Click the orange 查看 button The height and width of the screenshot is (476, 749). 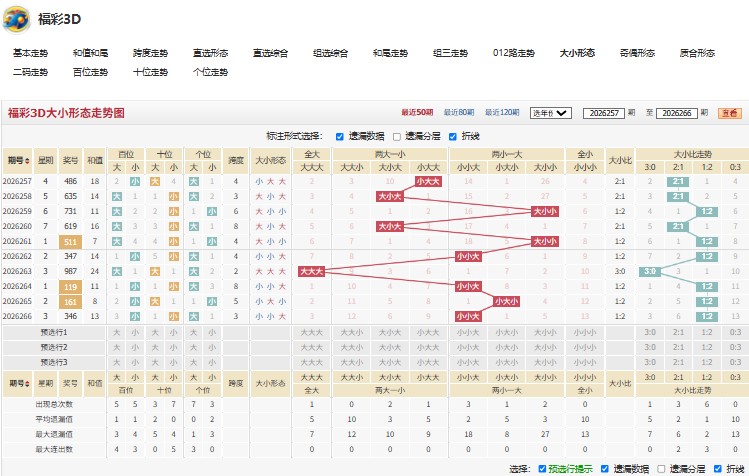(730, 113)
